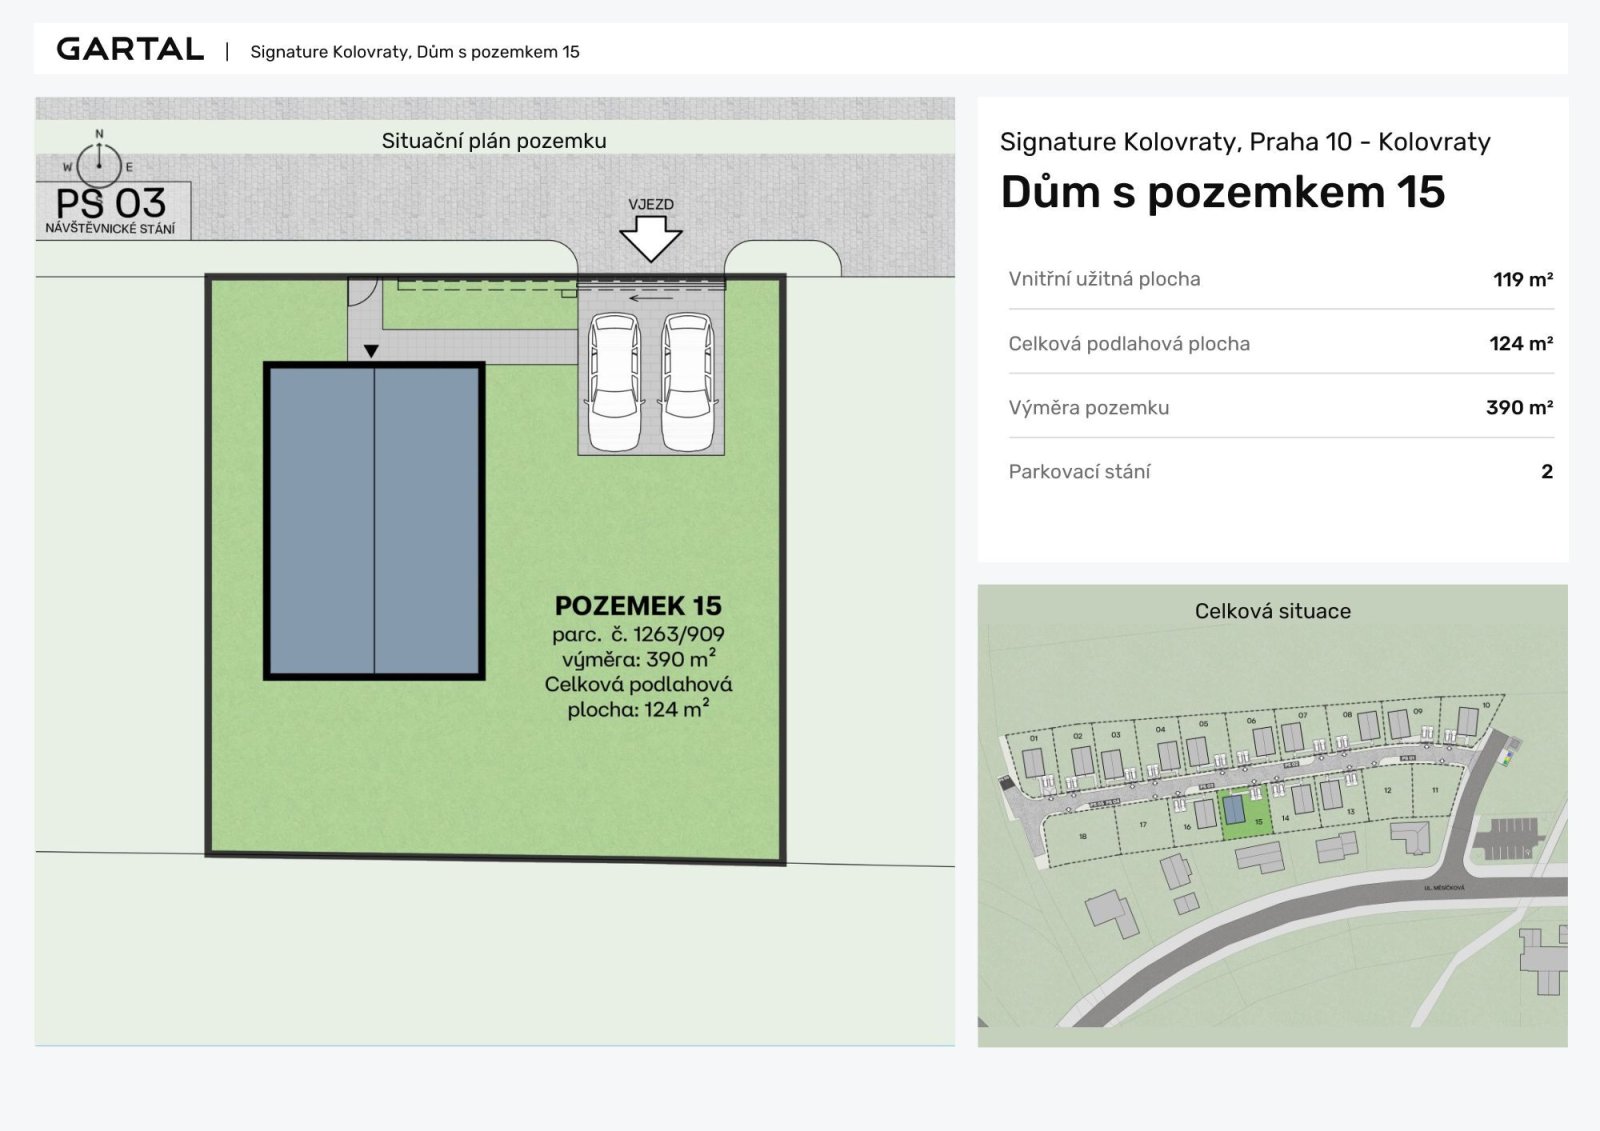Click the black house entrance triangle marker

click(371, 351)
